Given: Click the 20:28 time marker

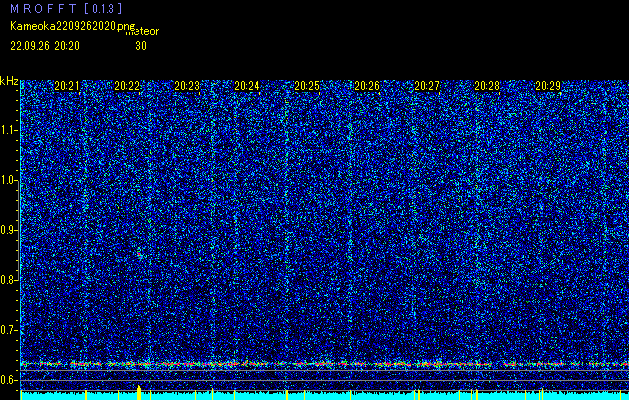Looking at the screenshot, I should [487, 86].
